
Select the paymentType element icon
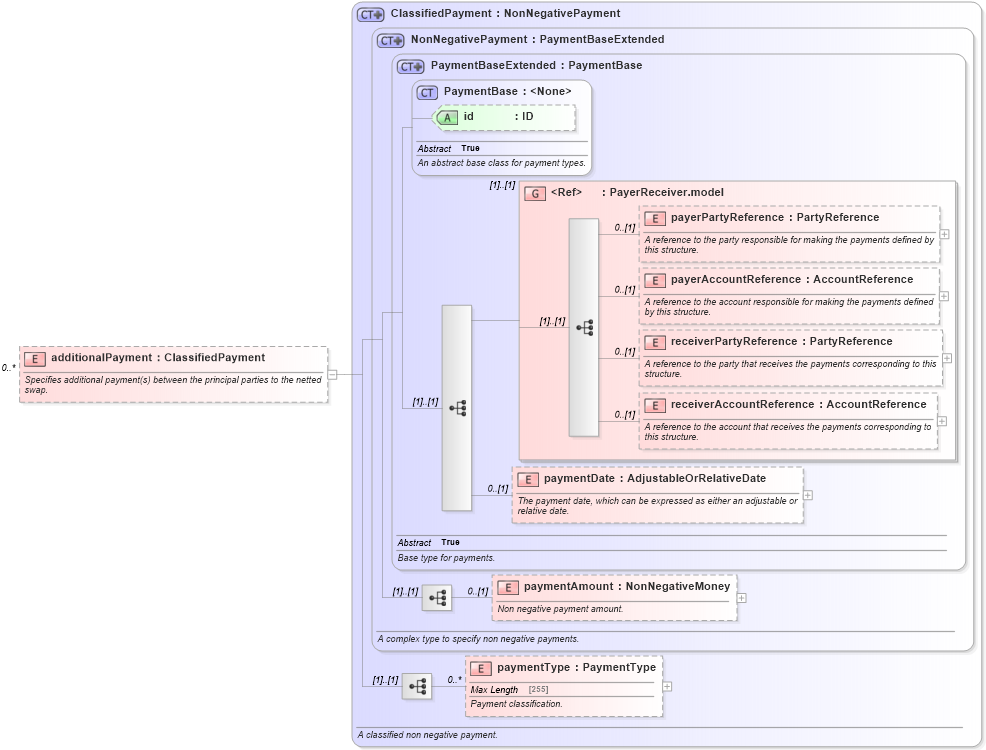coord(480,667)
